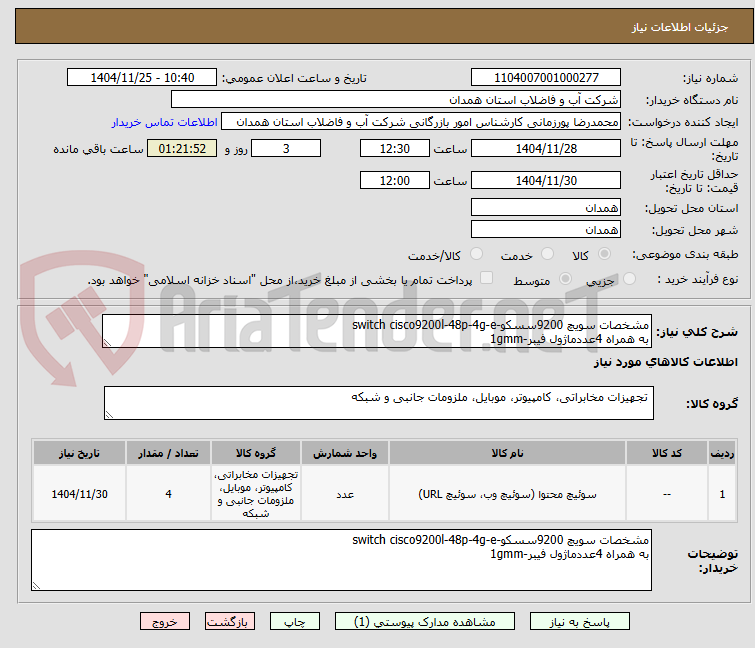Click the item name cell سوئیچ محتوا
Screen dimensions: 755x648
(x=508, y=494)
